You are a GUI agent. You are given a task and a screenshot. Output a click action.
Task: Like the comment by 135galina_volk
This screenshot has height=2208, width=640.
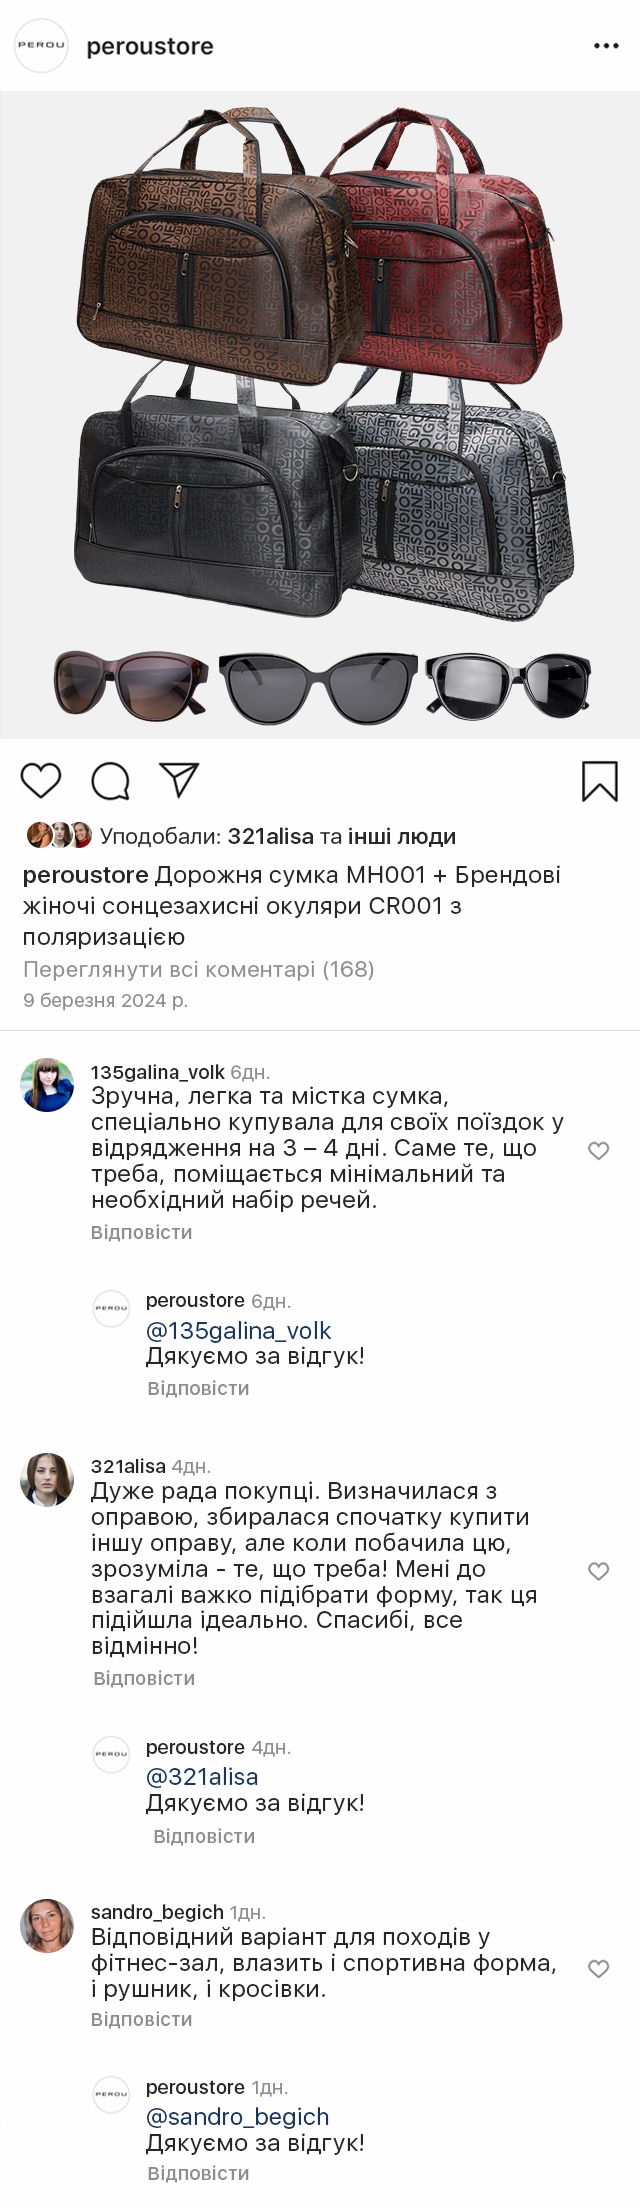(598, 1151)
